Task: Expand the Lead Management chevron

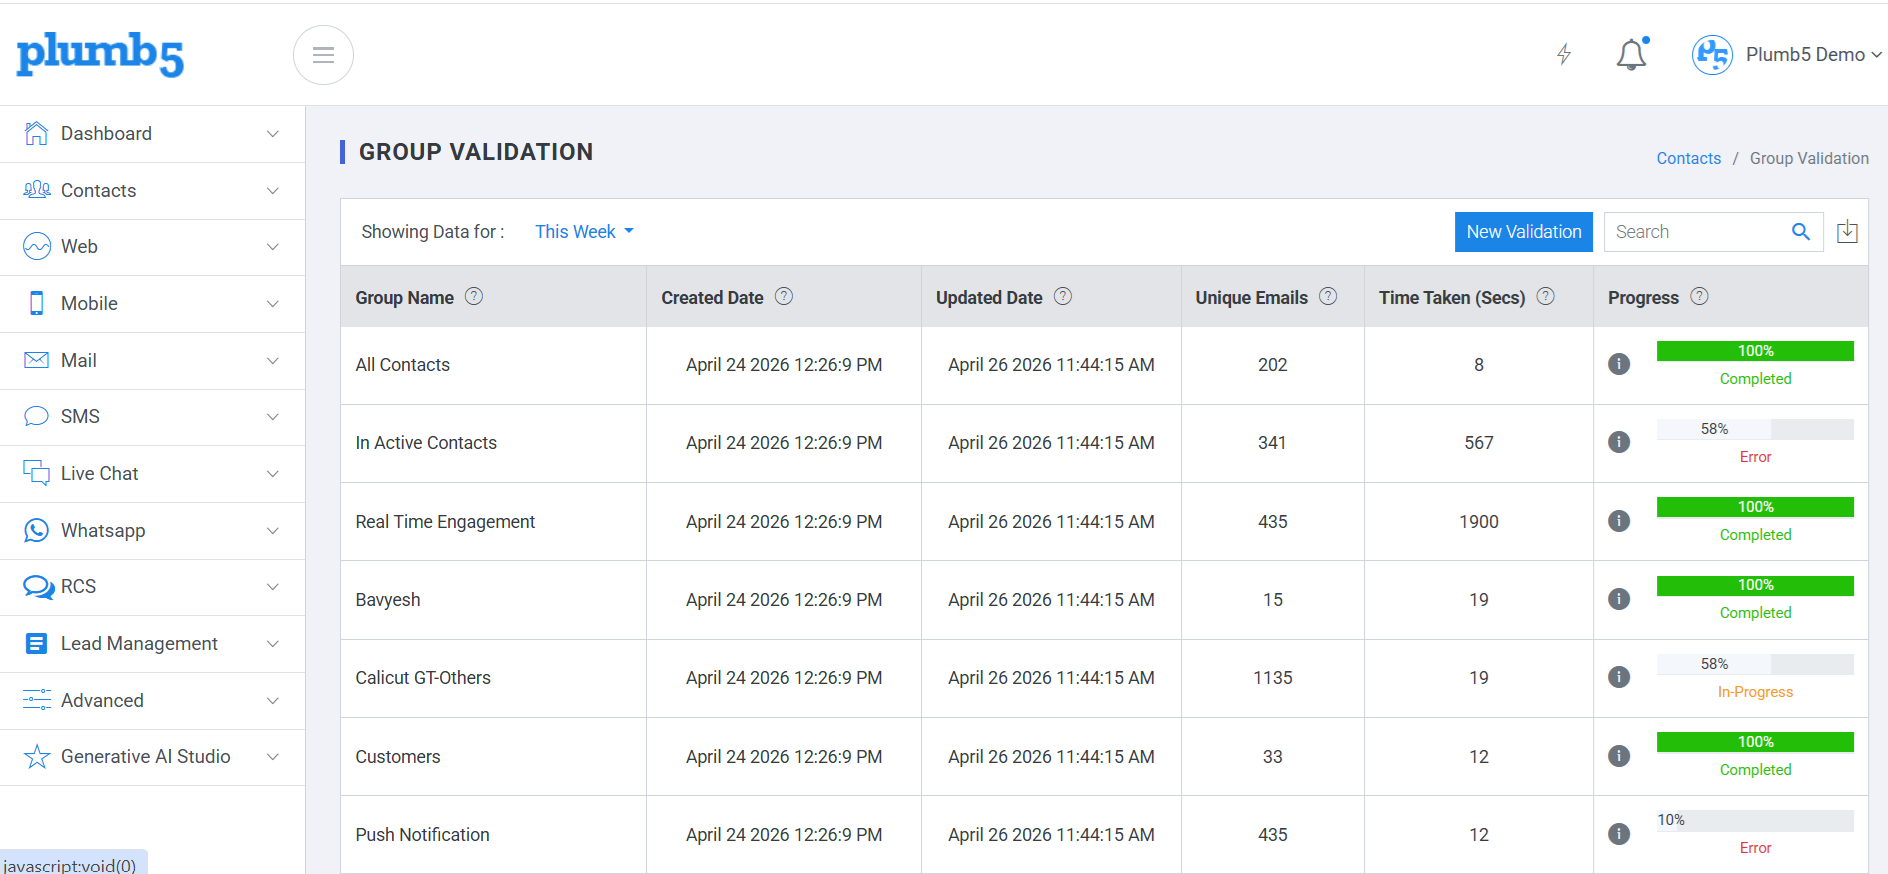Action: tap(272, 644)
